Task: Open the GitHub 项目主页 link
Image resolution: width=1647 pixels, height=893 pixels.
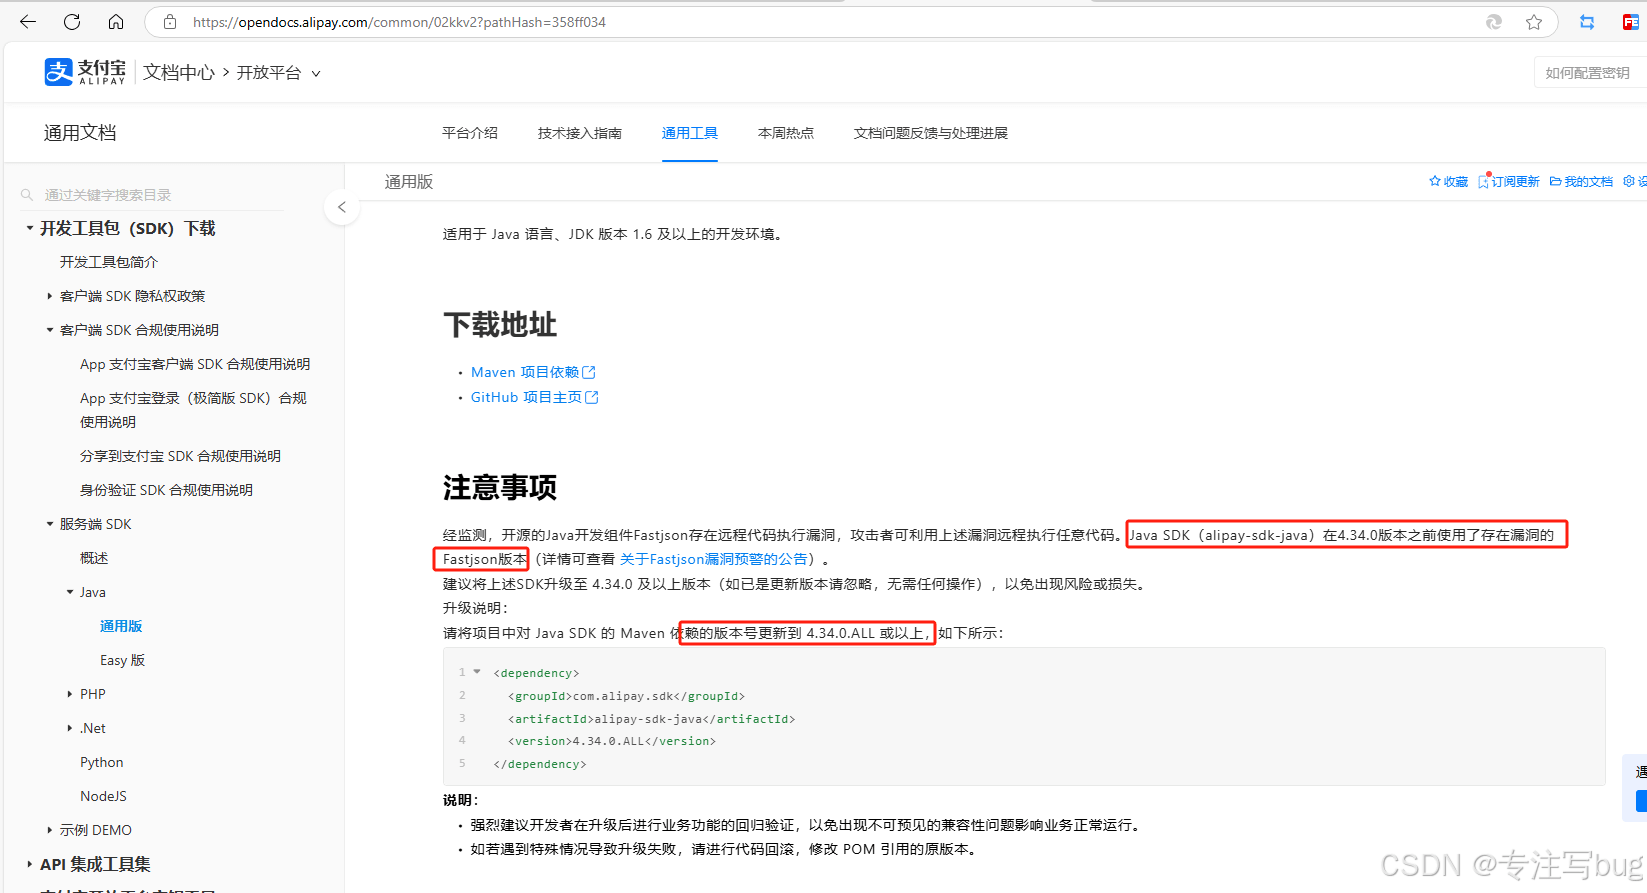Action: tap(534, 397)
